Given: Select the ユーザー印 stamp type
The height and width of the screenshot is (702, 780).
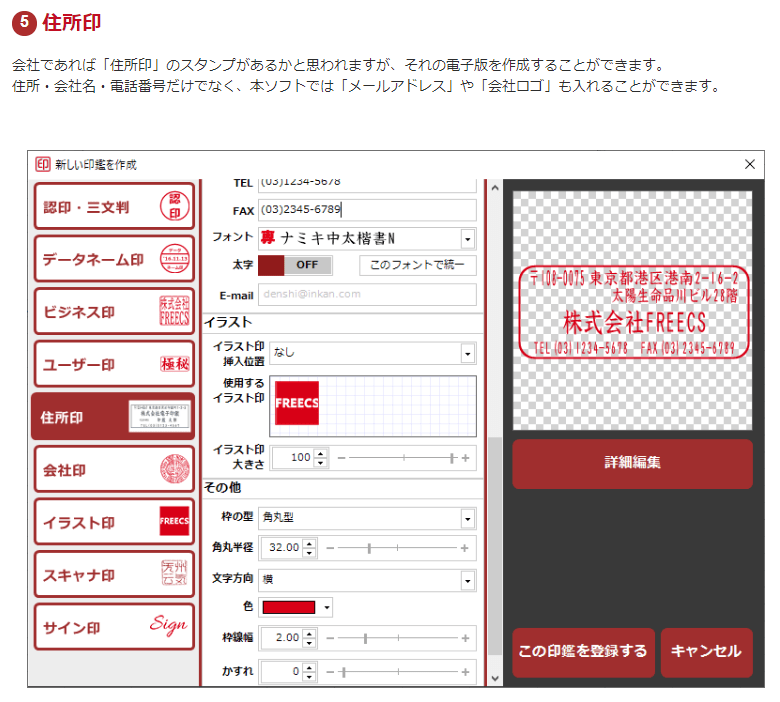Looking at the screenshot, I should [x=113, y=364].
